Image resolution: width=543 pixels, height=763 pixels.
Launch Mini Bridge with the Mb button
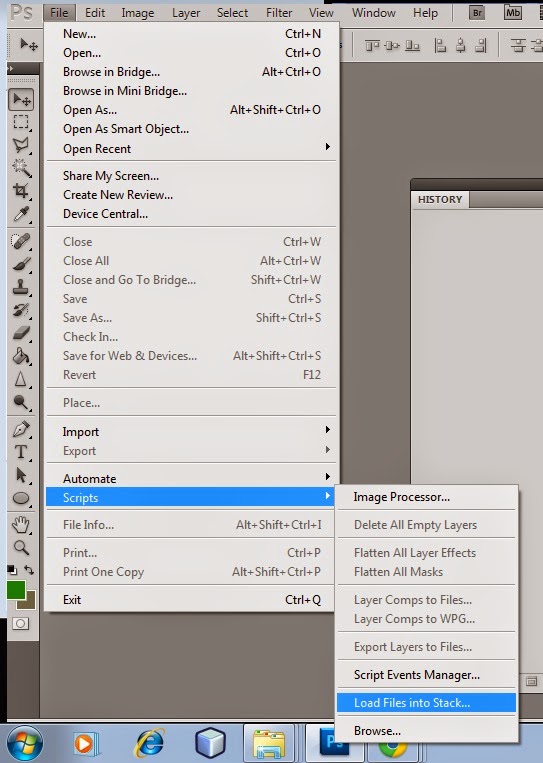click(x=513, y=13)
